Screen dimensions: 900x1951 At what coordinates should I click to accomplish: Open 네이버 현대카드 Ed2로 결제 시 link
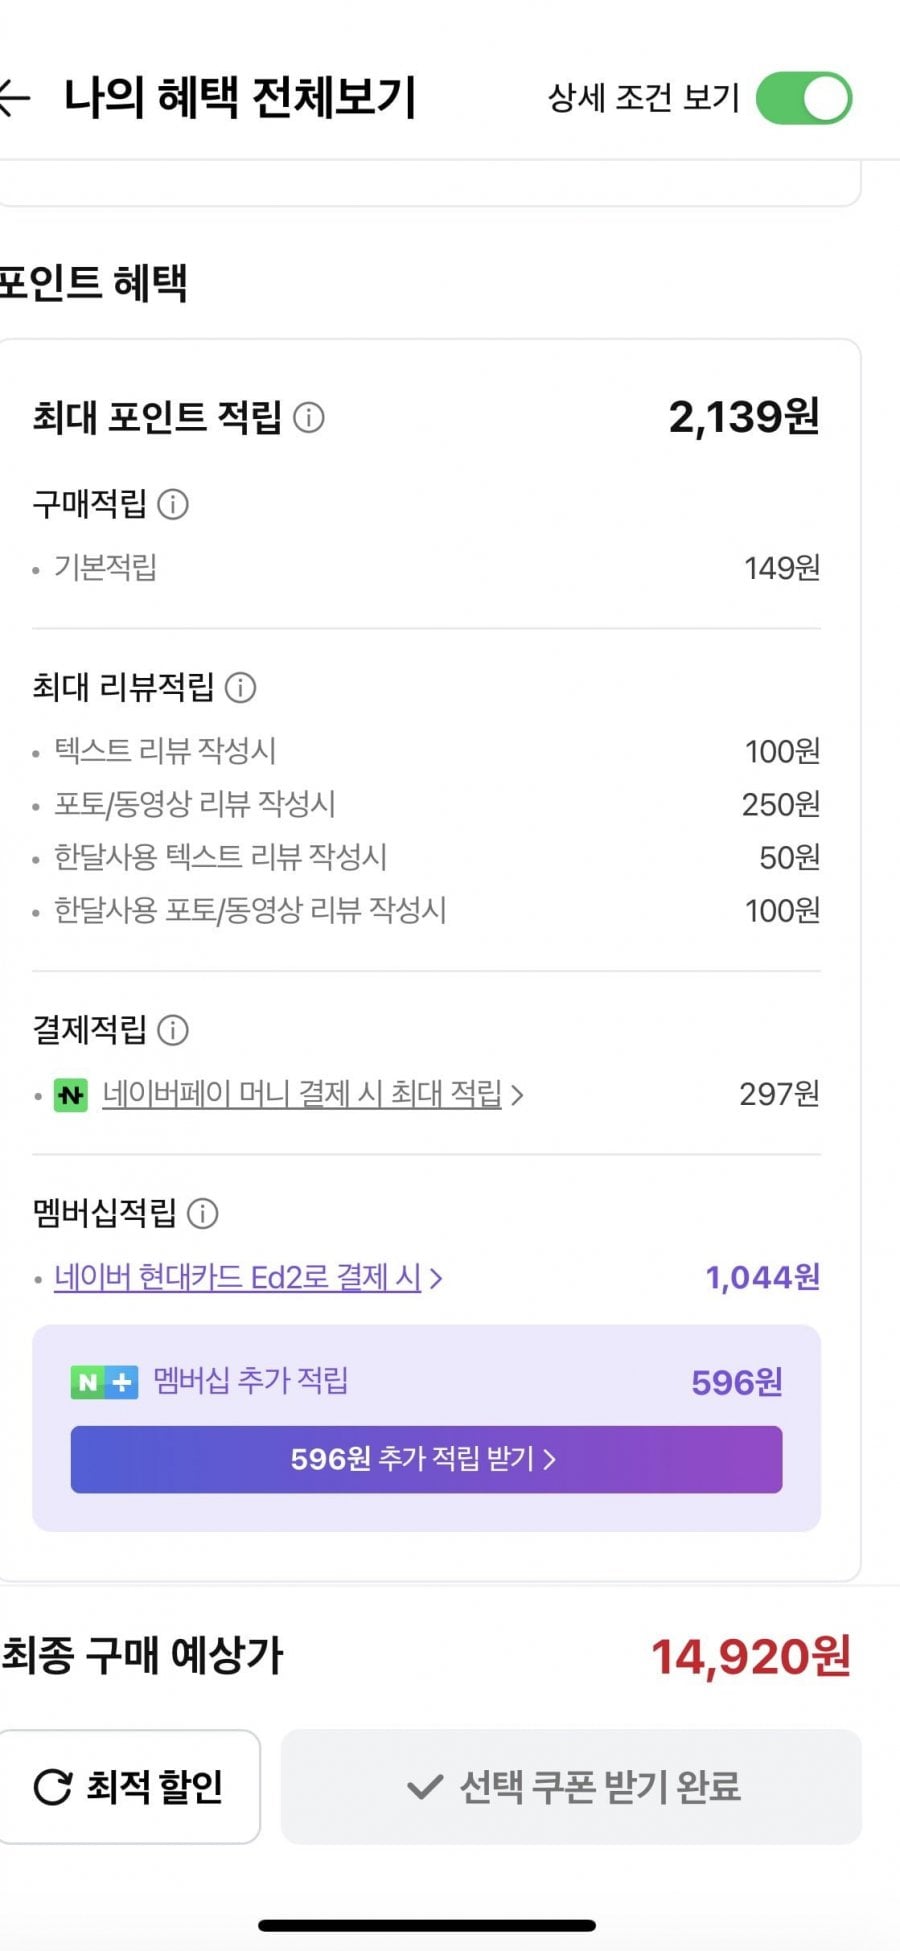coord(237,1277)
